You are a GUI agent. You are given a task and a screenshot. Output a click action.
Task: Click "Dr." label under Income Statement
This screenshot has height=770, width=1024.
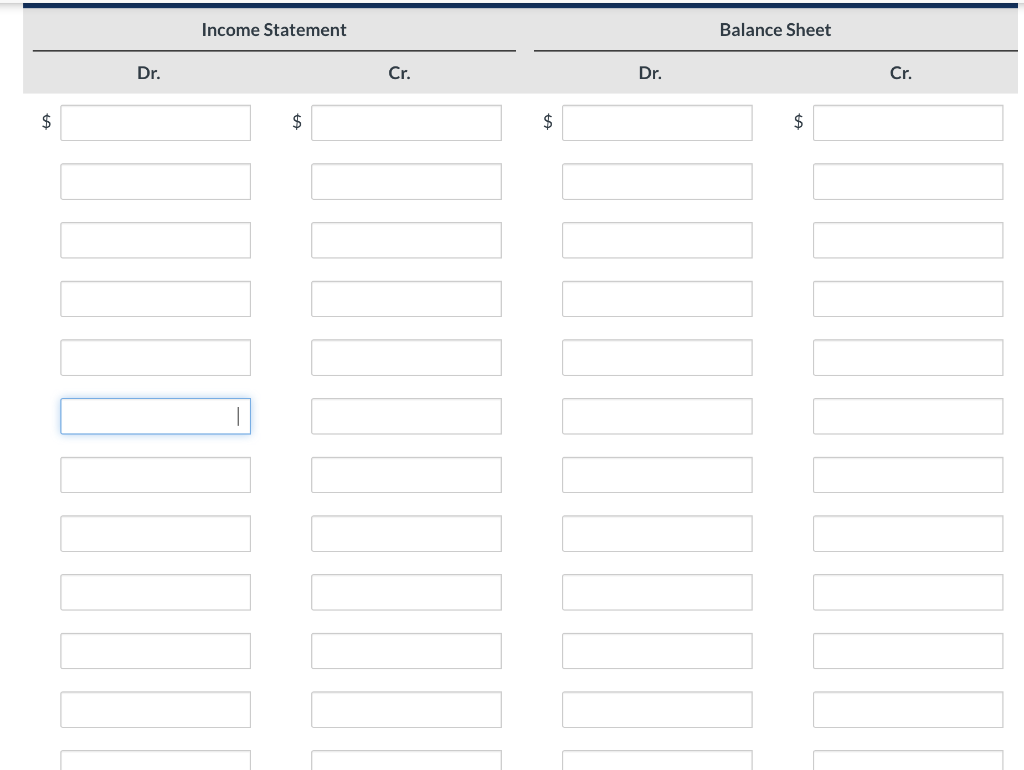pos(149,73)
